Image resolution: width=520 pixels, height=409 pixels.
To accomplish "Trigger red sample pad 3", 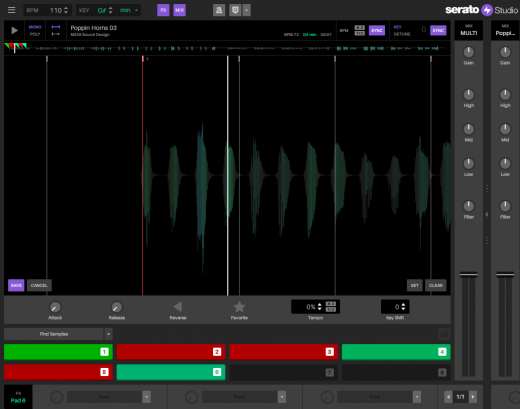I will [283, 352].
